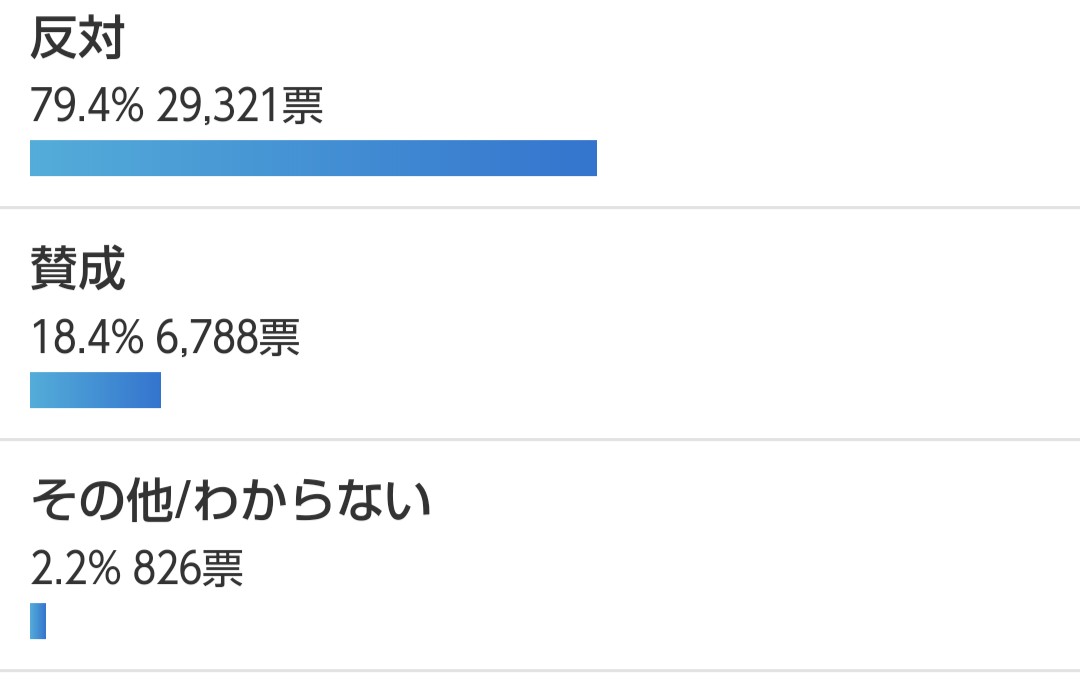Viewport: 1080px width, 696px height.
Task: Click the 2.2% percentage figure
Action: click(x=75, y=569)
